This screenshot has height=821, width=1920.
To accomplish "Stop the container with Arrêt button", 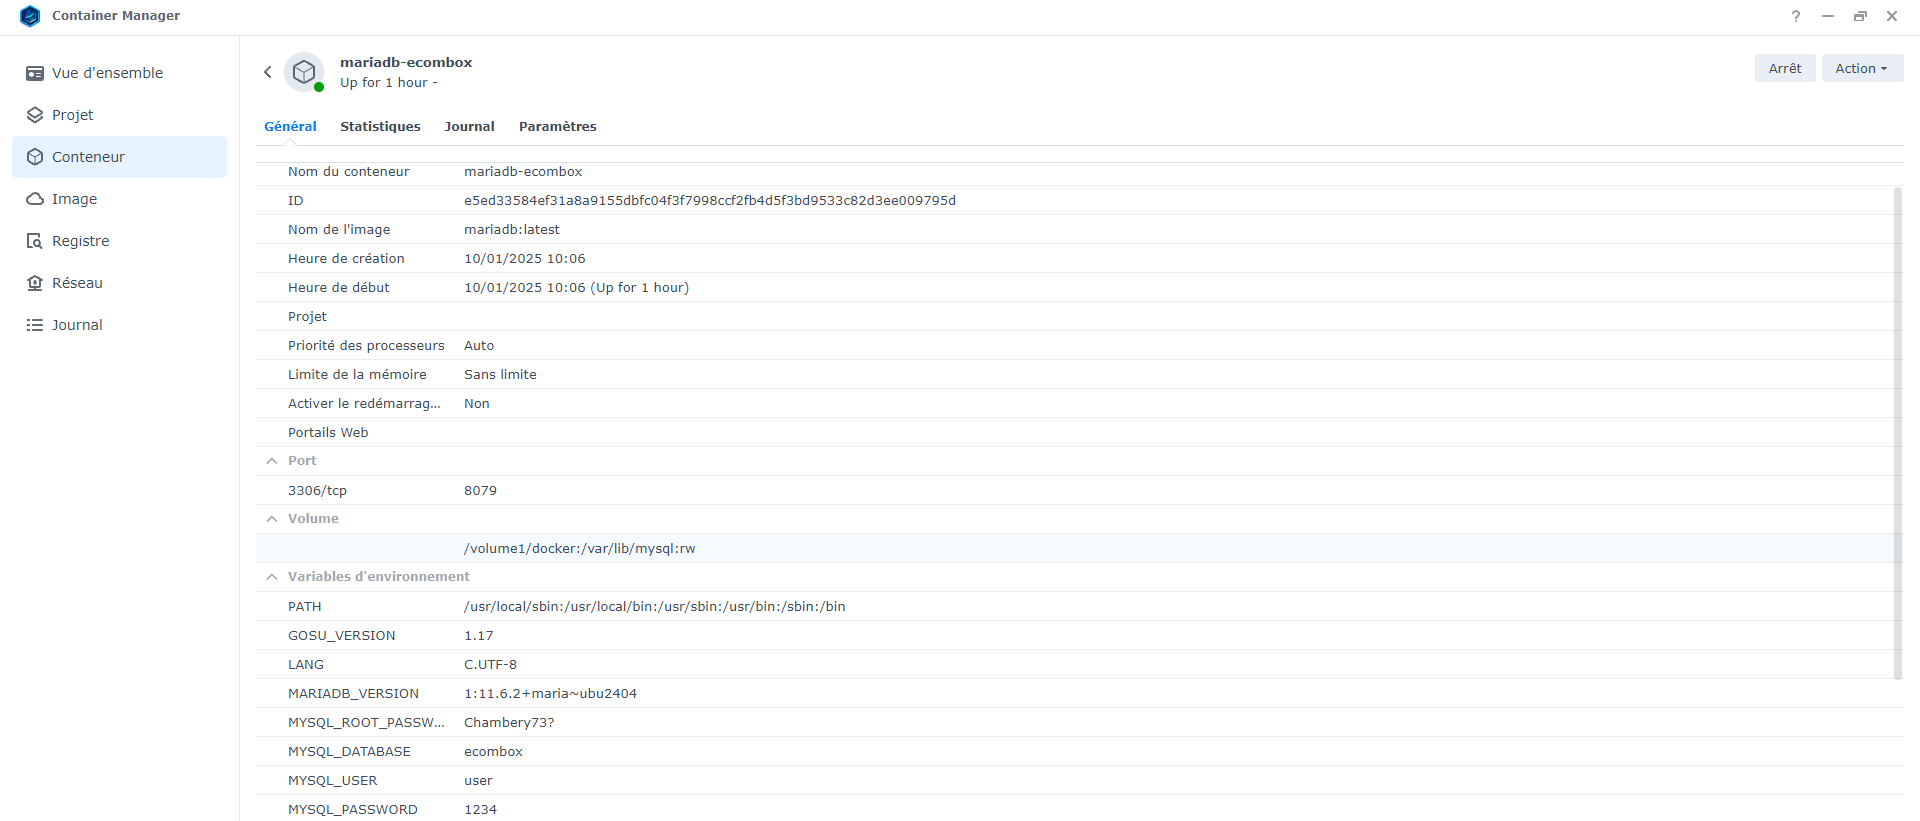I will point(1785,68).
